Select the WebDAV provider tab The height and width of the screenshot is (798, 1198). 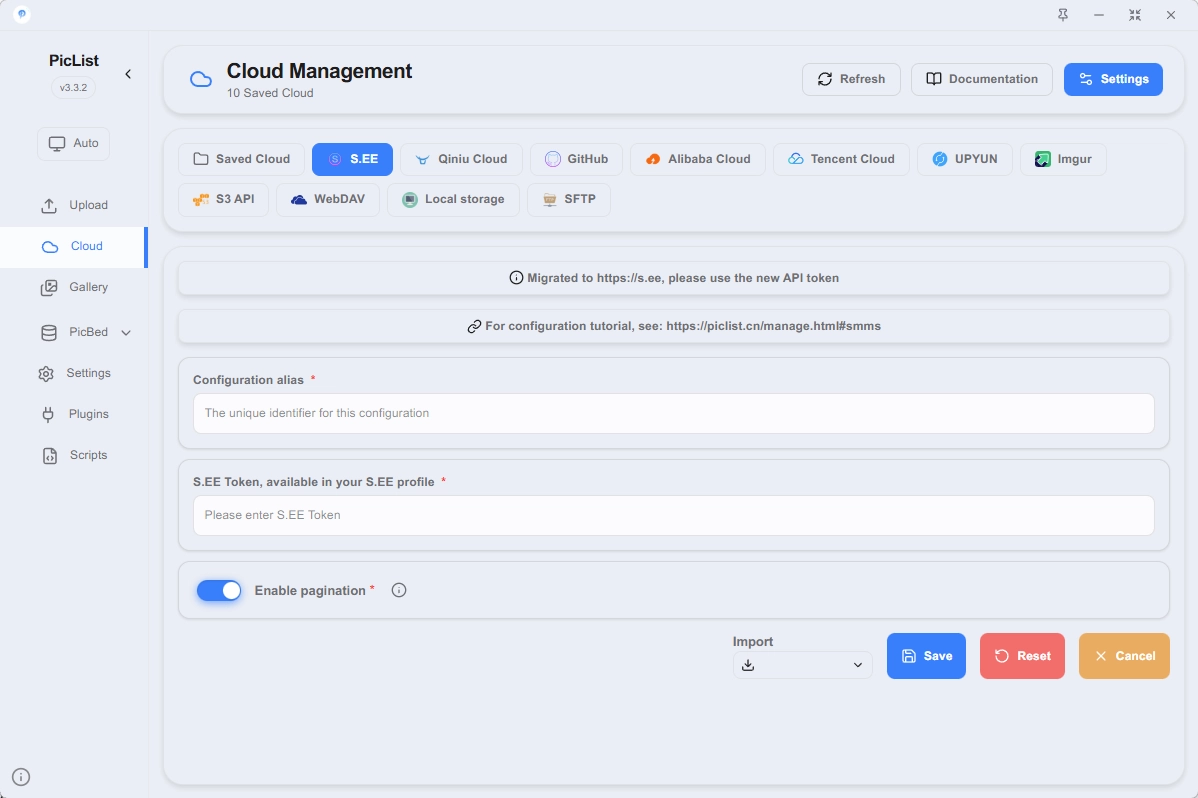(x=328, y=200)
